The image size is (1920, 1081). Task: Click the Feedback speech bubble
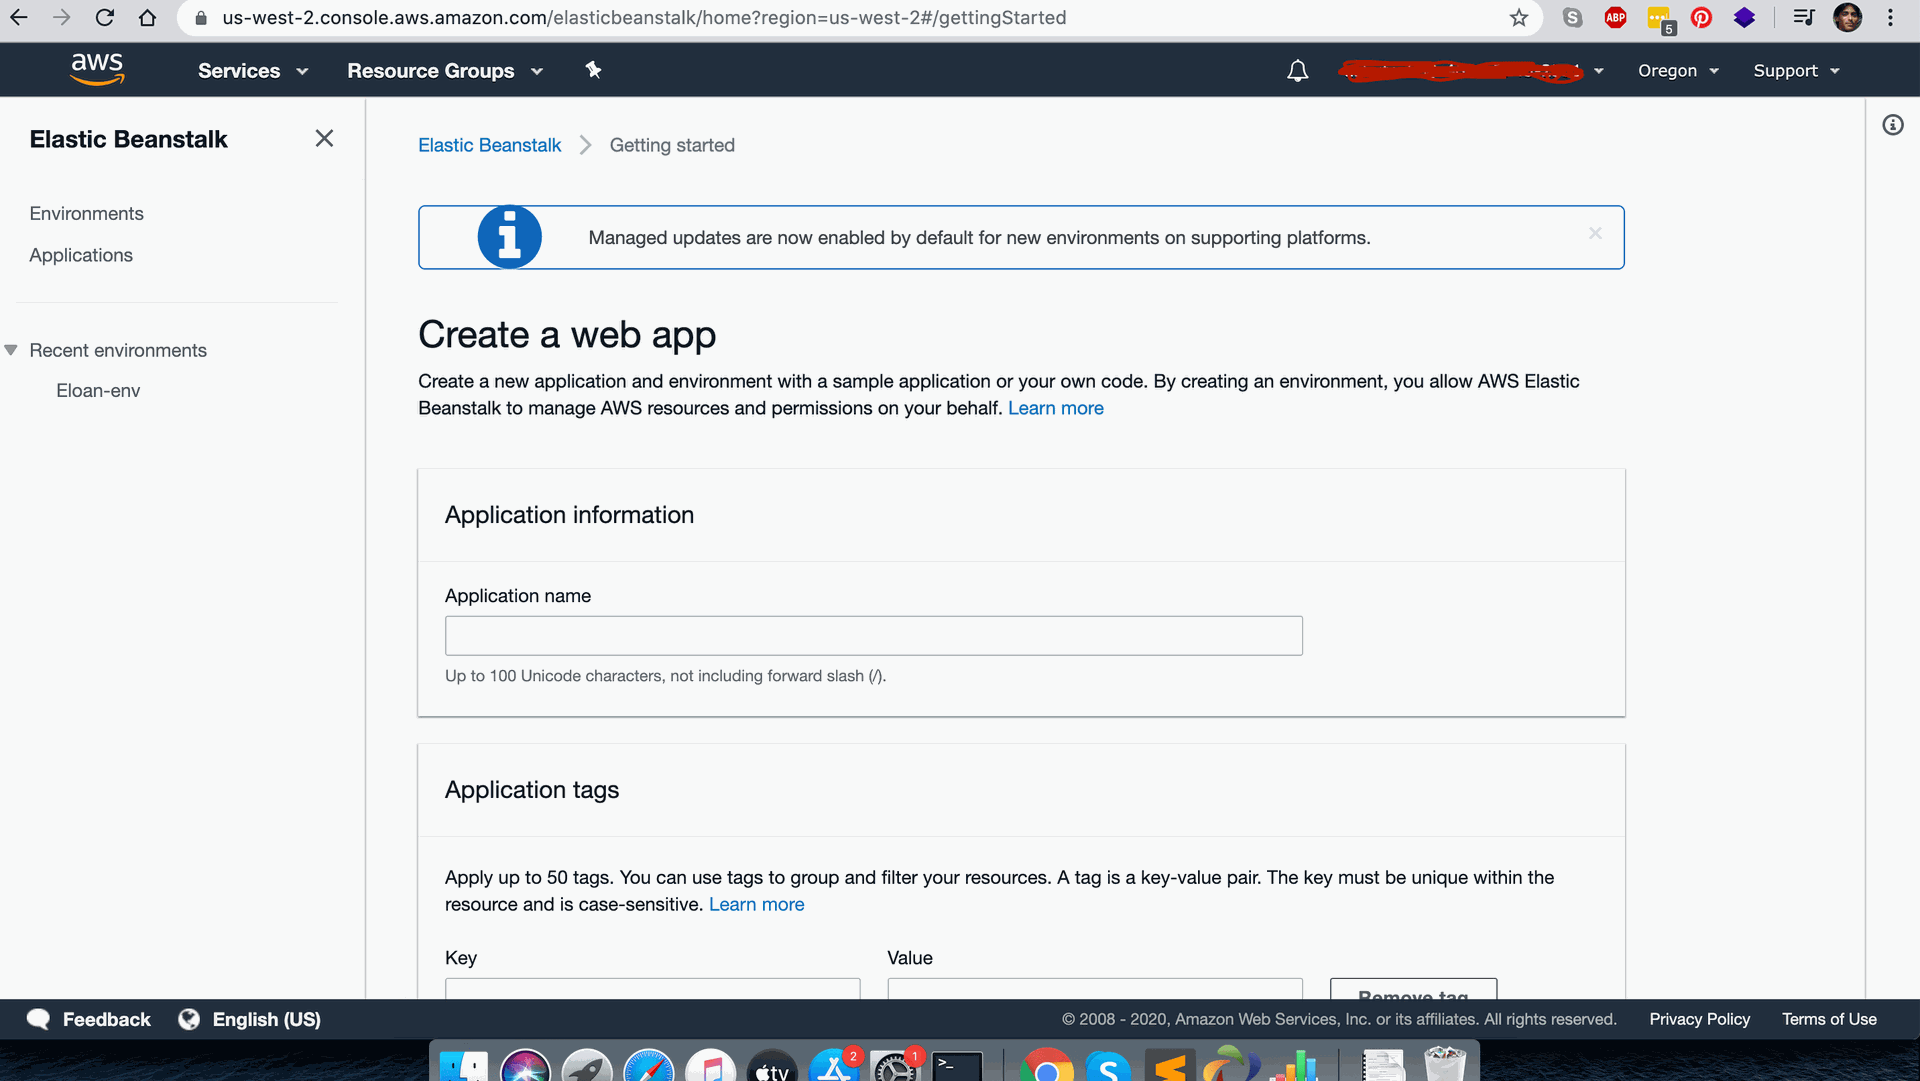pos(39,1019)
